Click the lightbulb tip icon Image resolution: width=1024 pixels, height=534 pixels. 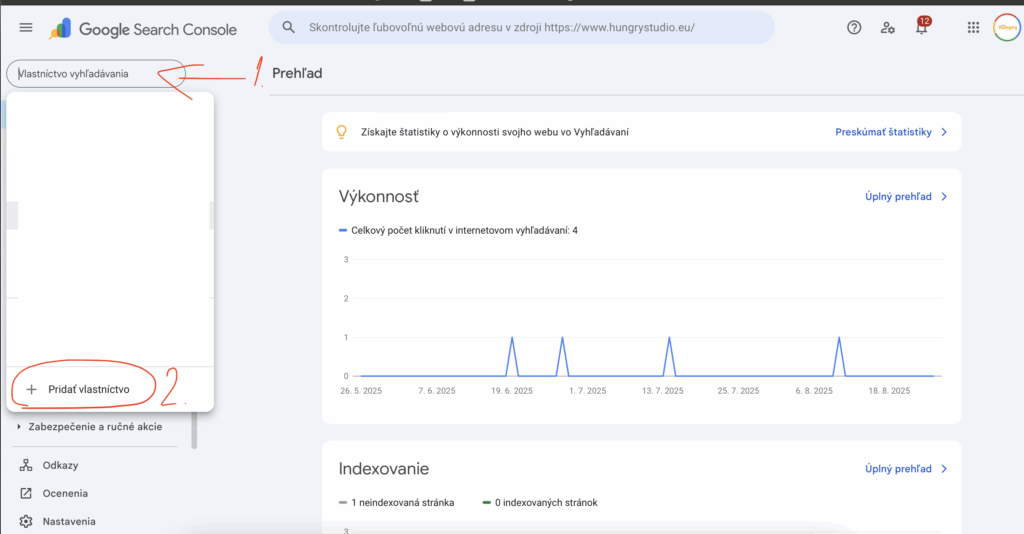pos(341,132)
